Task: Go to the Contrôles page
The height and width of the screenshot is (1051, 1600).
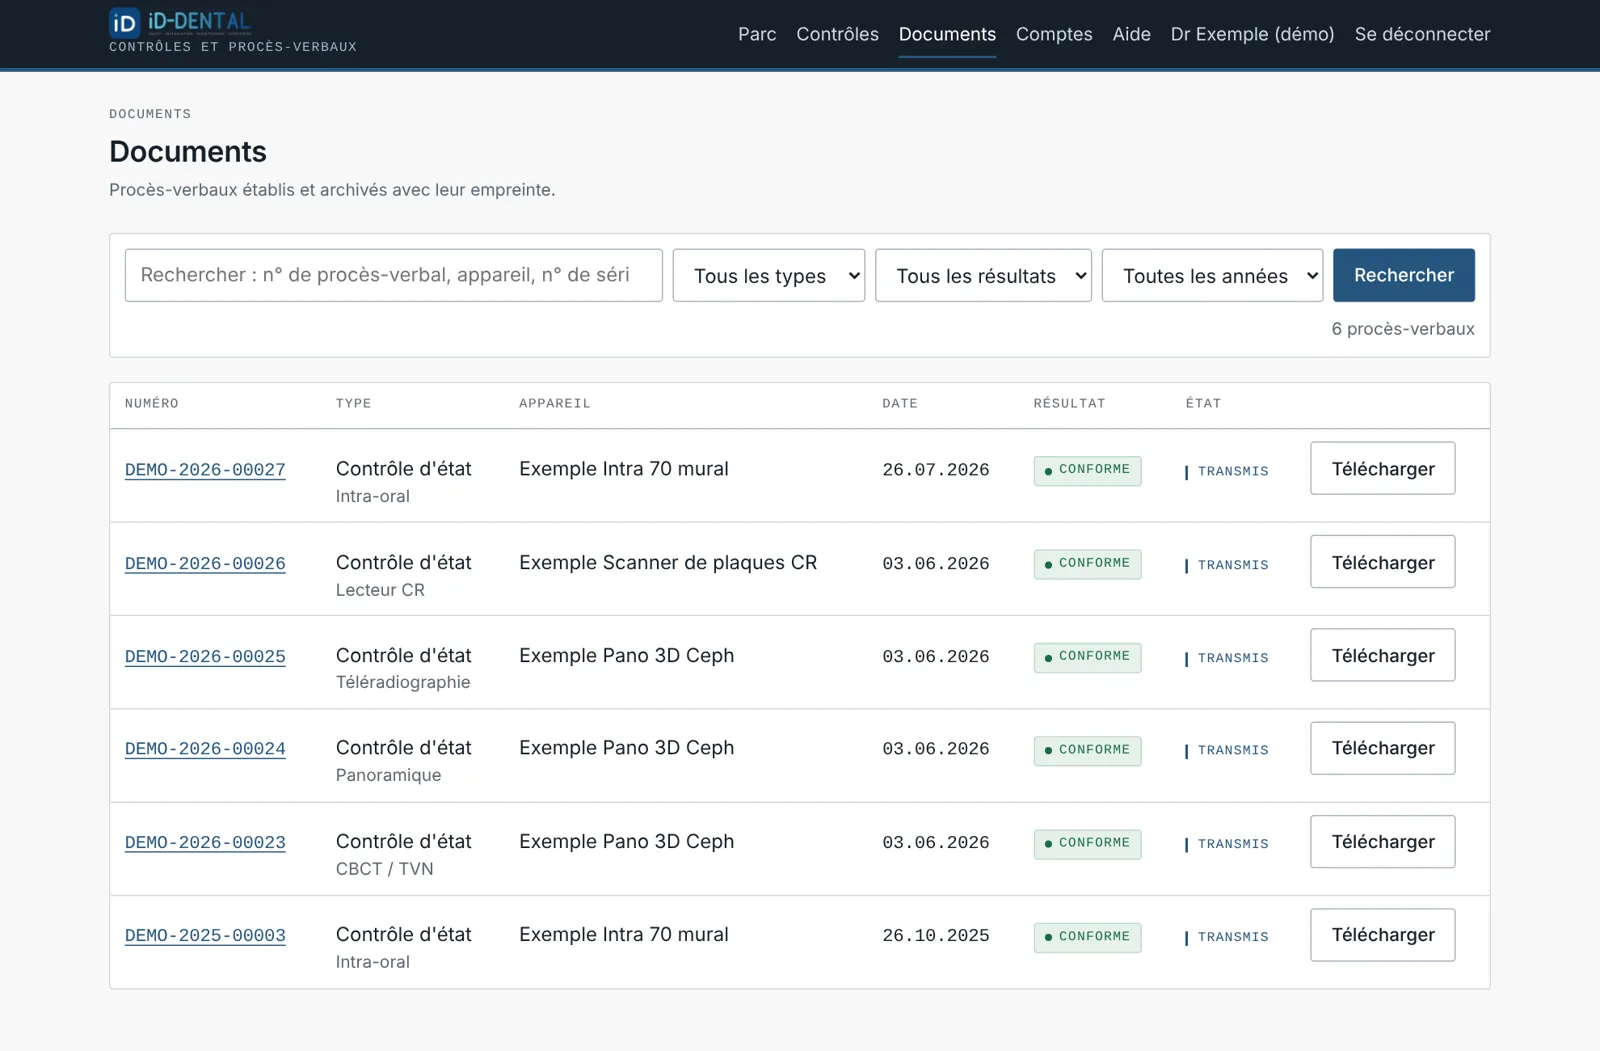Action: point(837,34)
